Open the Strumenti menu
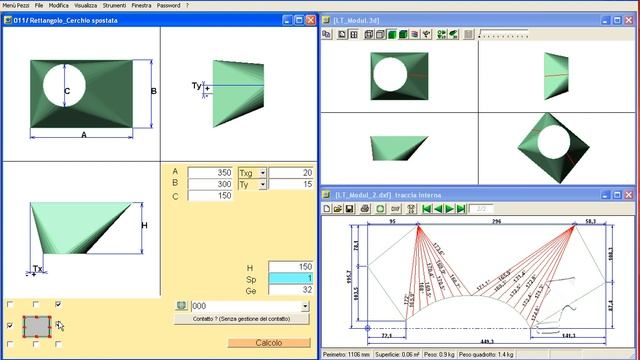 pyautogui.click(x=114, y=5)
